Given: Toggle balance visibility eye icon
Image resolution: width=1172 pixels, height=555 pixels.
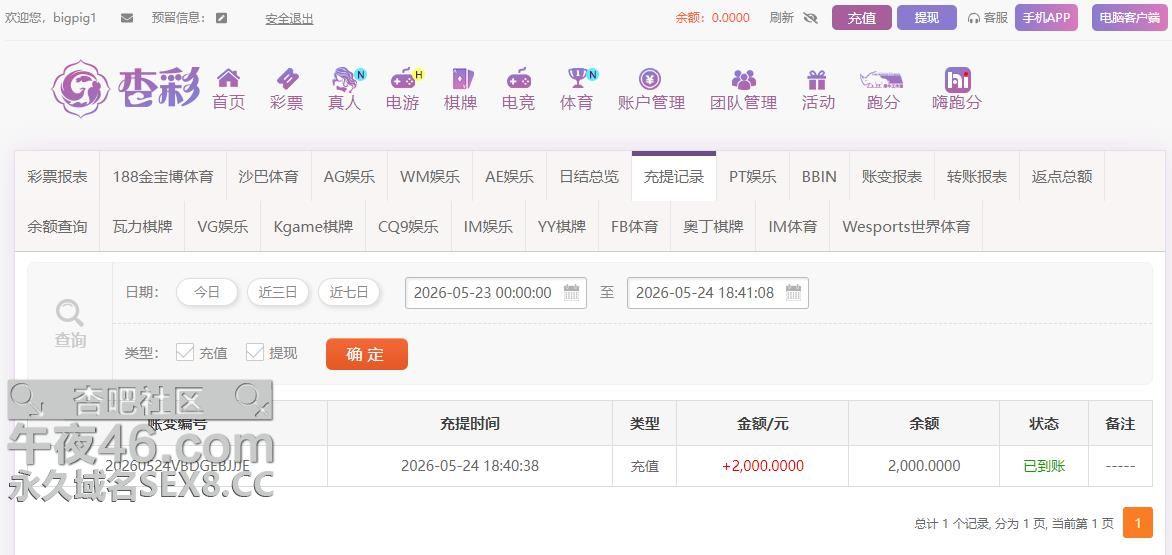Looking at the screenshot, I should coord(810,18).
